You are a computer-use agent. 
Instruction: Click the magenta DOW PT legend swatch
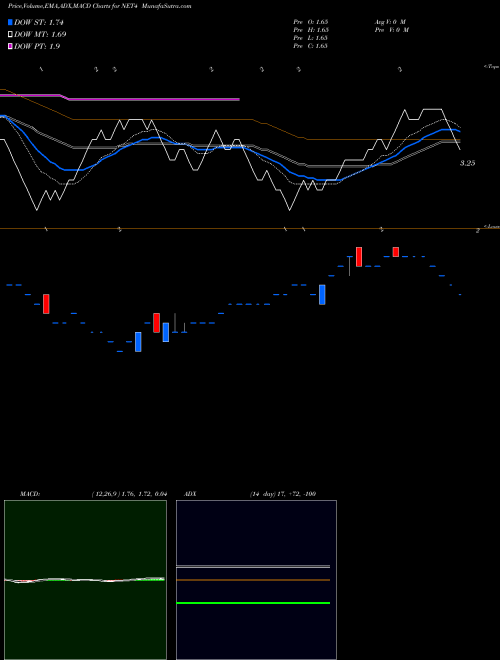[x=10, y=46]
